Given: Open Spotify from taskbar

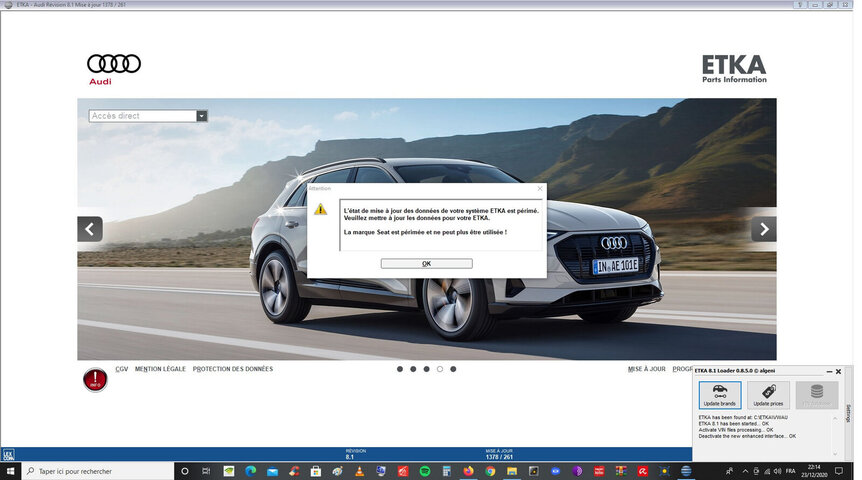Looking at the screenshot, I should tap(425, 471).
